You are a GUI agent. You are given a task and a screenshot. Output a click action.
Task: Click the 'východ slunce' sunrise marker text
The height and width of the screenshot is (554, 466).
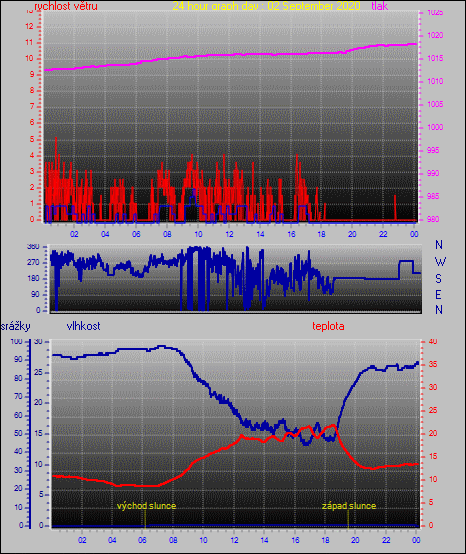point(146,506)
